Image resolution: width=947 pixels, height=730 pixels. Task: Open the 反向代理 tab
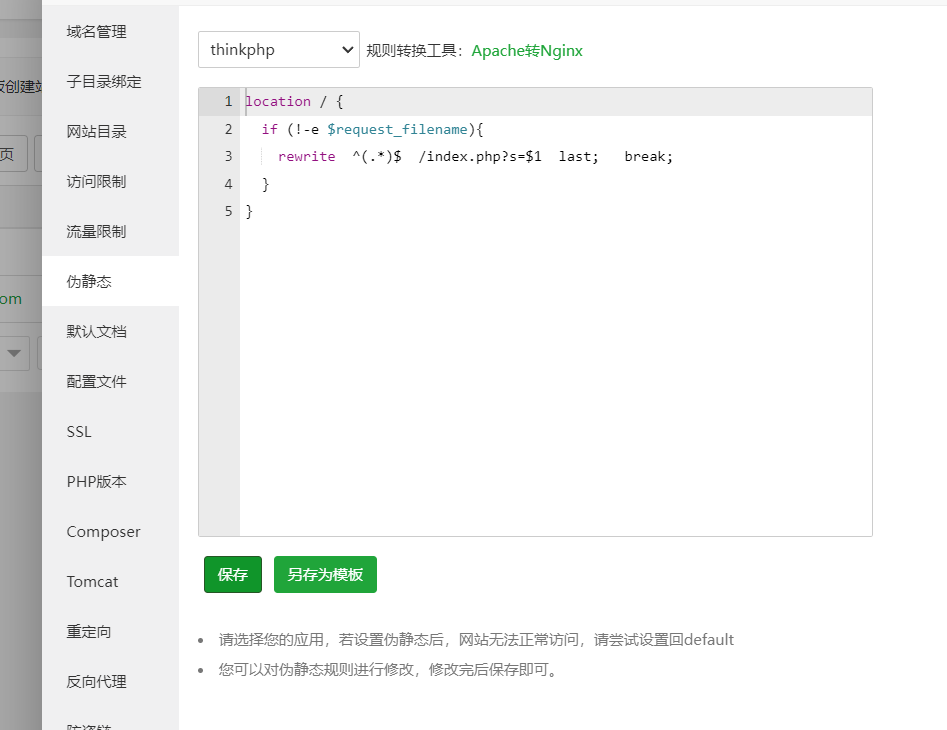click(x=97, y=682)
